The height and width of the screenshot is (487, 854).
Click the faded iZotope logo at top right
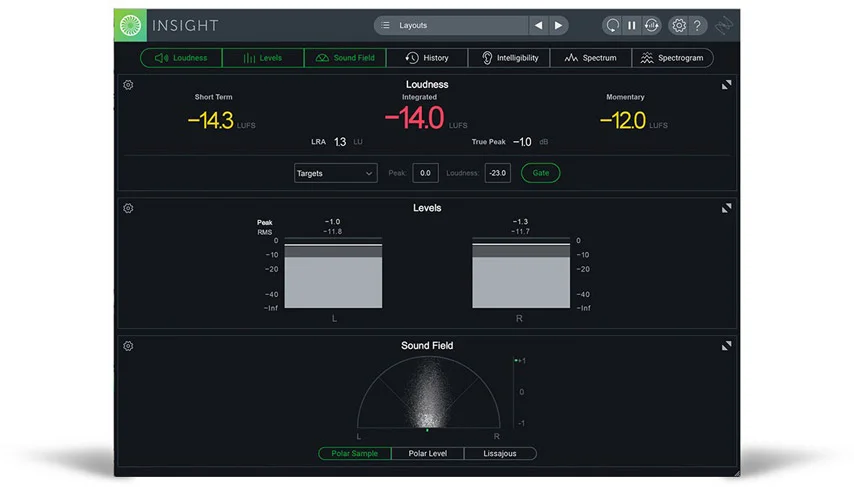pos(724,25)
